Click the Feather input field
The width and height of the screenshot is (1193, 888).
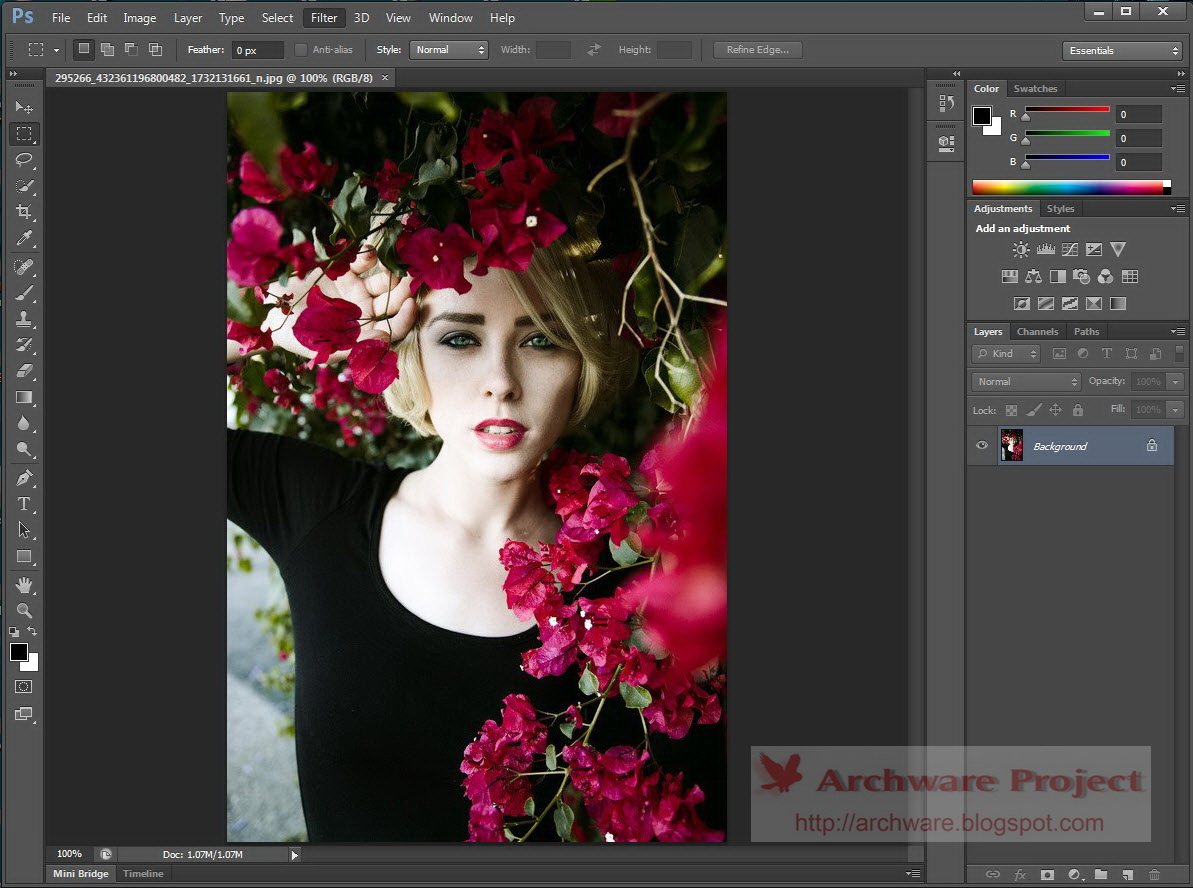[257, 50]
